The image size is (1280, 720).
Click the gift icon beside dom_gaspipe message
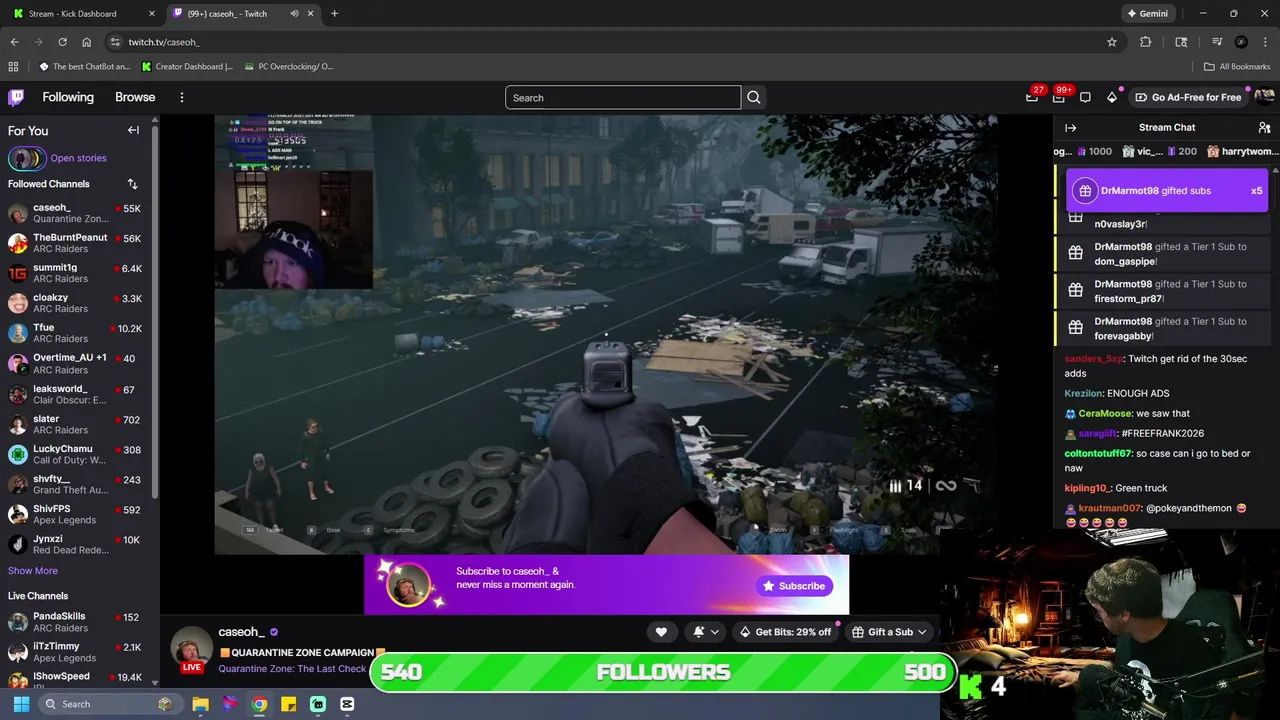[1075, 254]
